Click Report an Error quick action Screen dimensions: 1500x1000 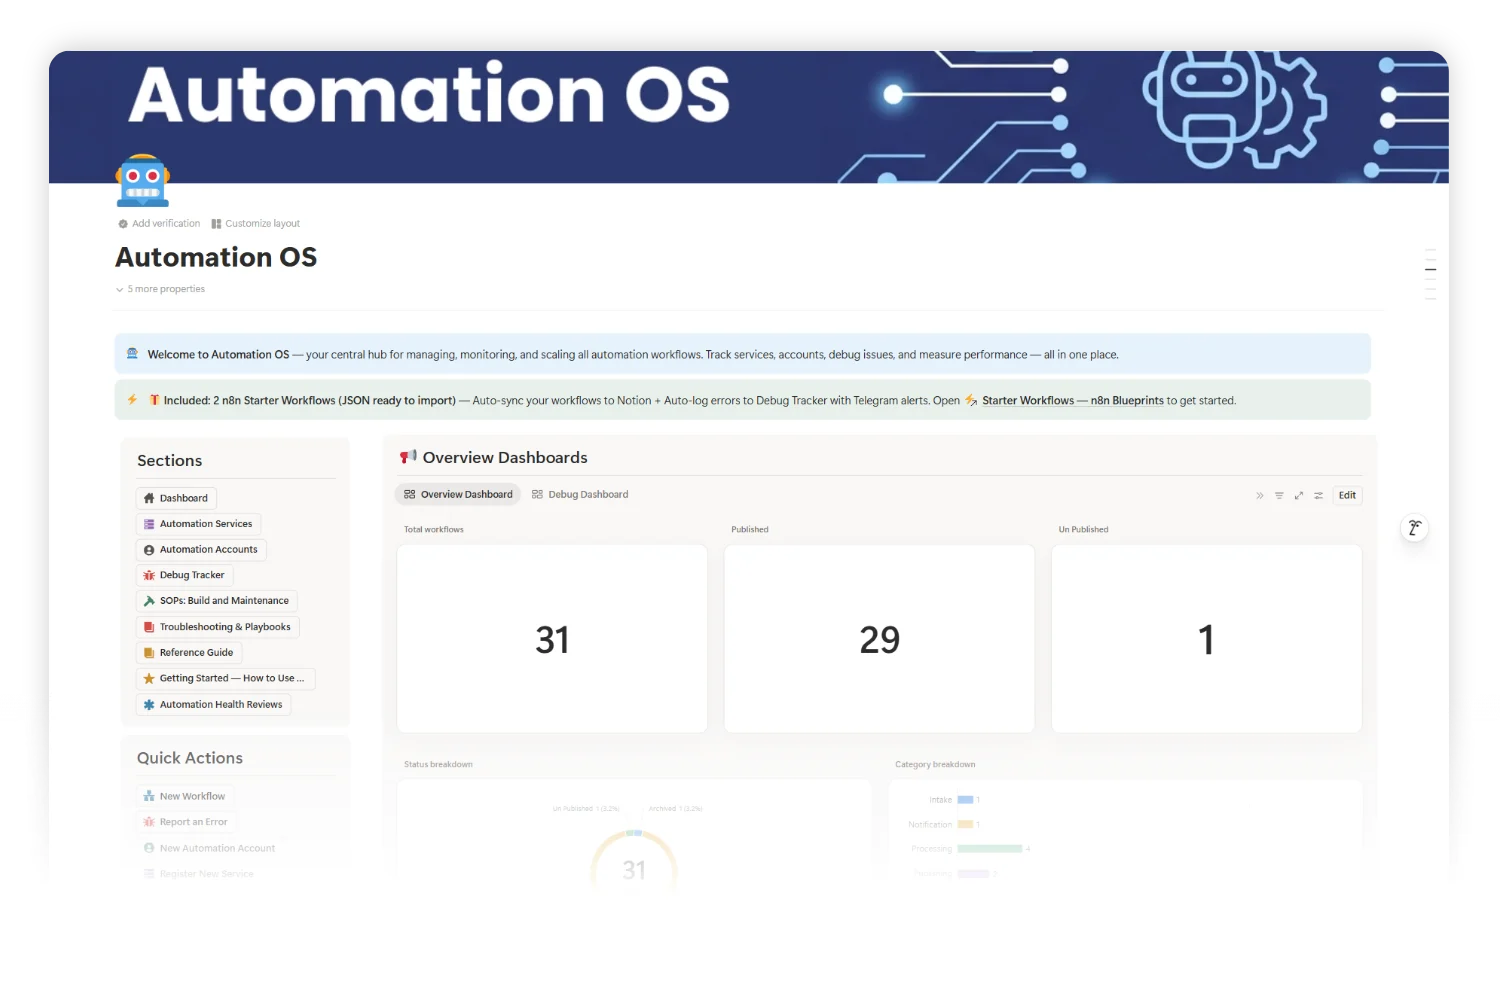coord(186,822)
